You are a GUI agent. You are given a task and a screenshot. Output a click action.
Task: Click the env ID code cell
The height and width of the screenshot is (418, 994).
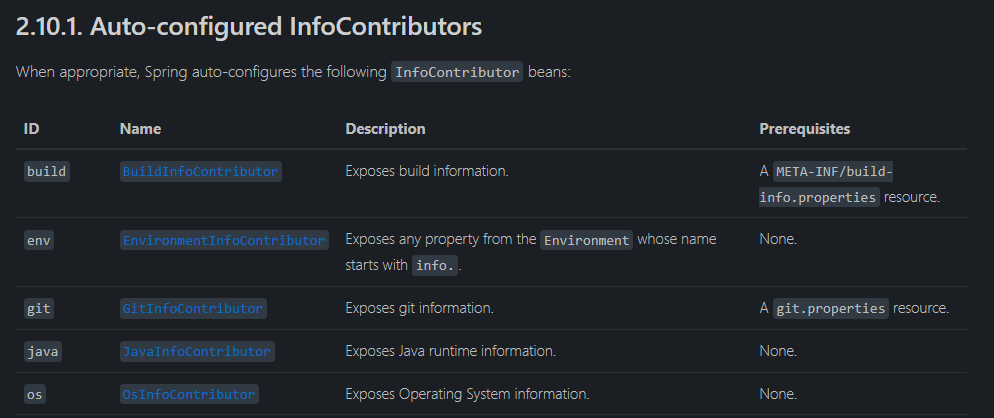38,241
